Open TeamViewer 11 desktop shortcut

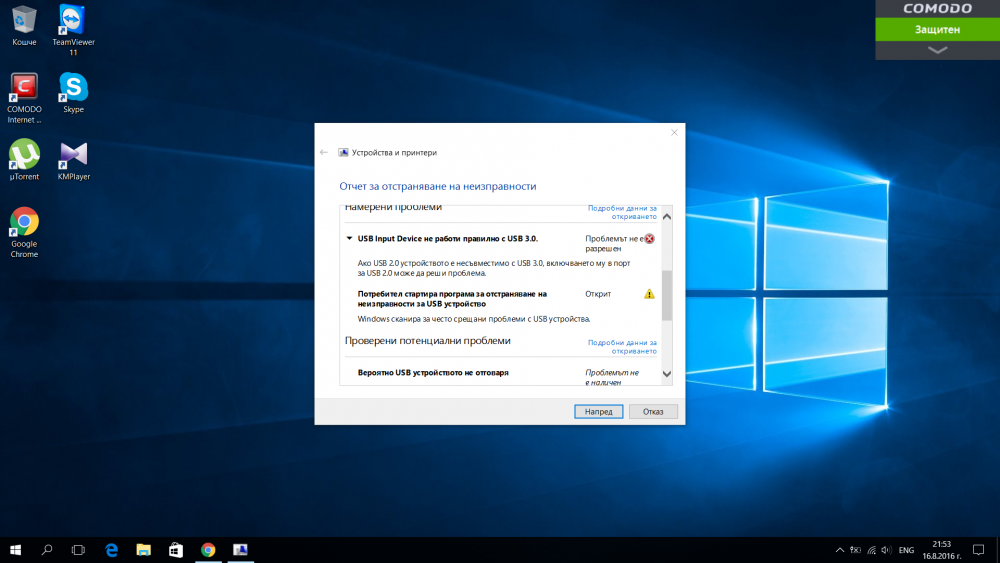[x=73, y=29]
